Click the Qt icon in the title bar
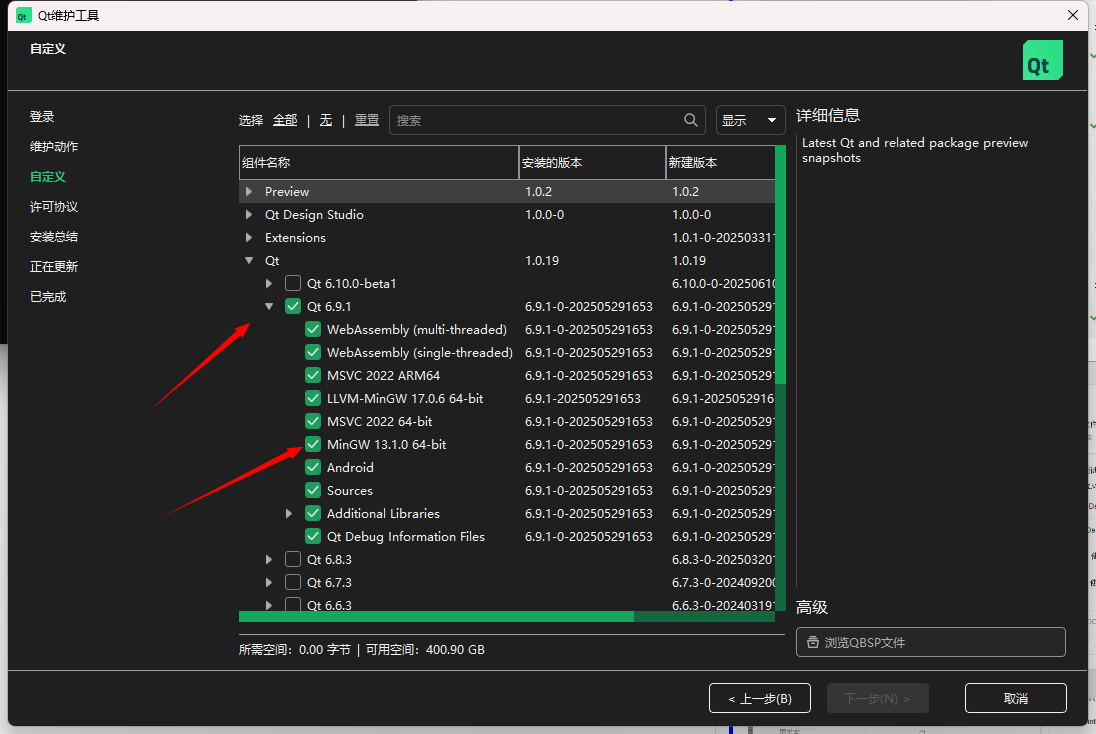This screenshot has width=1096, height=734. [x=23, y=15]
